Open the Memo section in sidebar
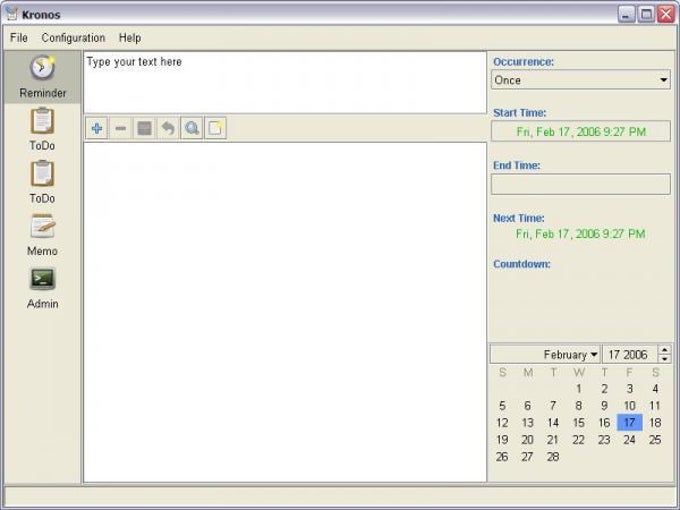This screenshot has height=510, width=680. point(42,235)
